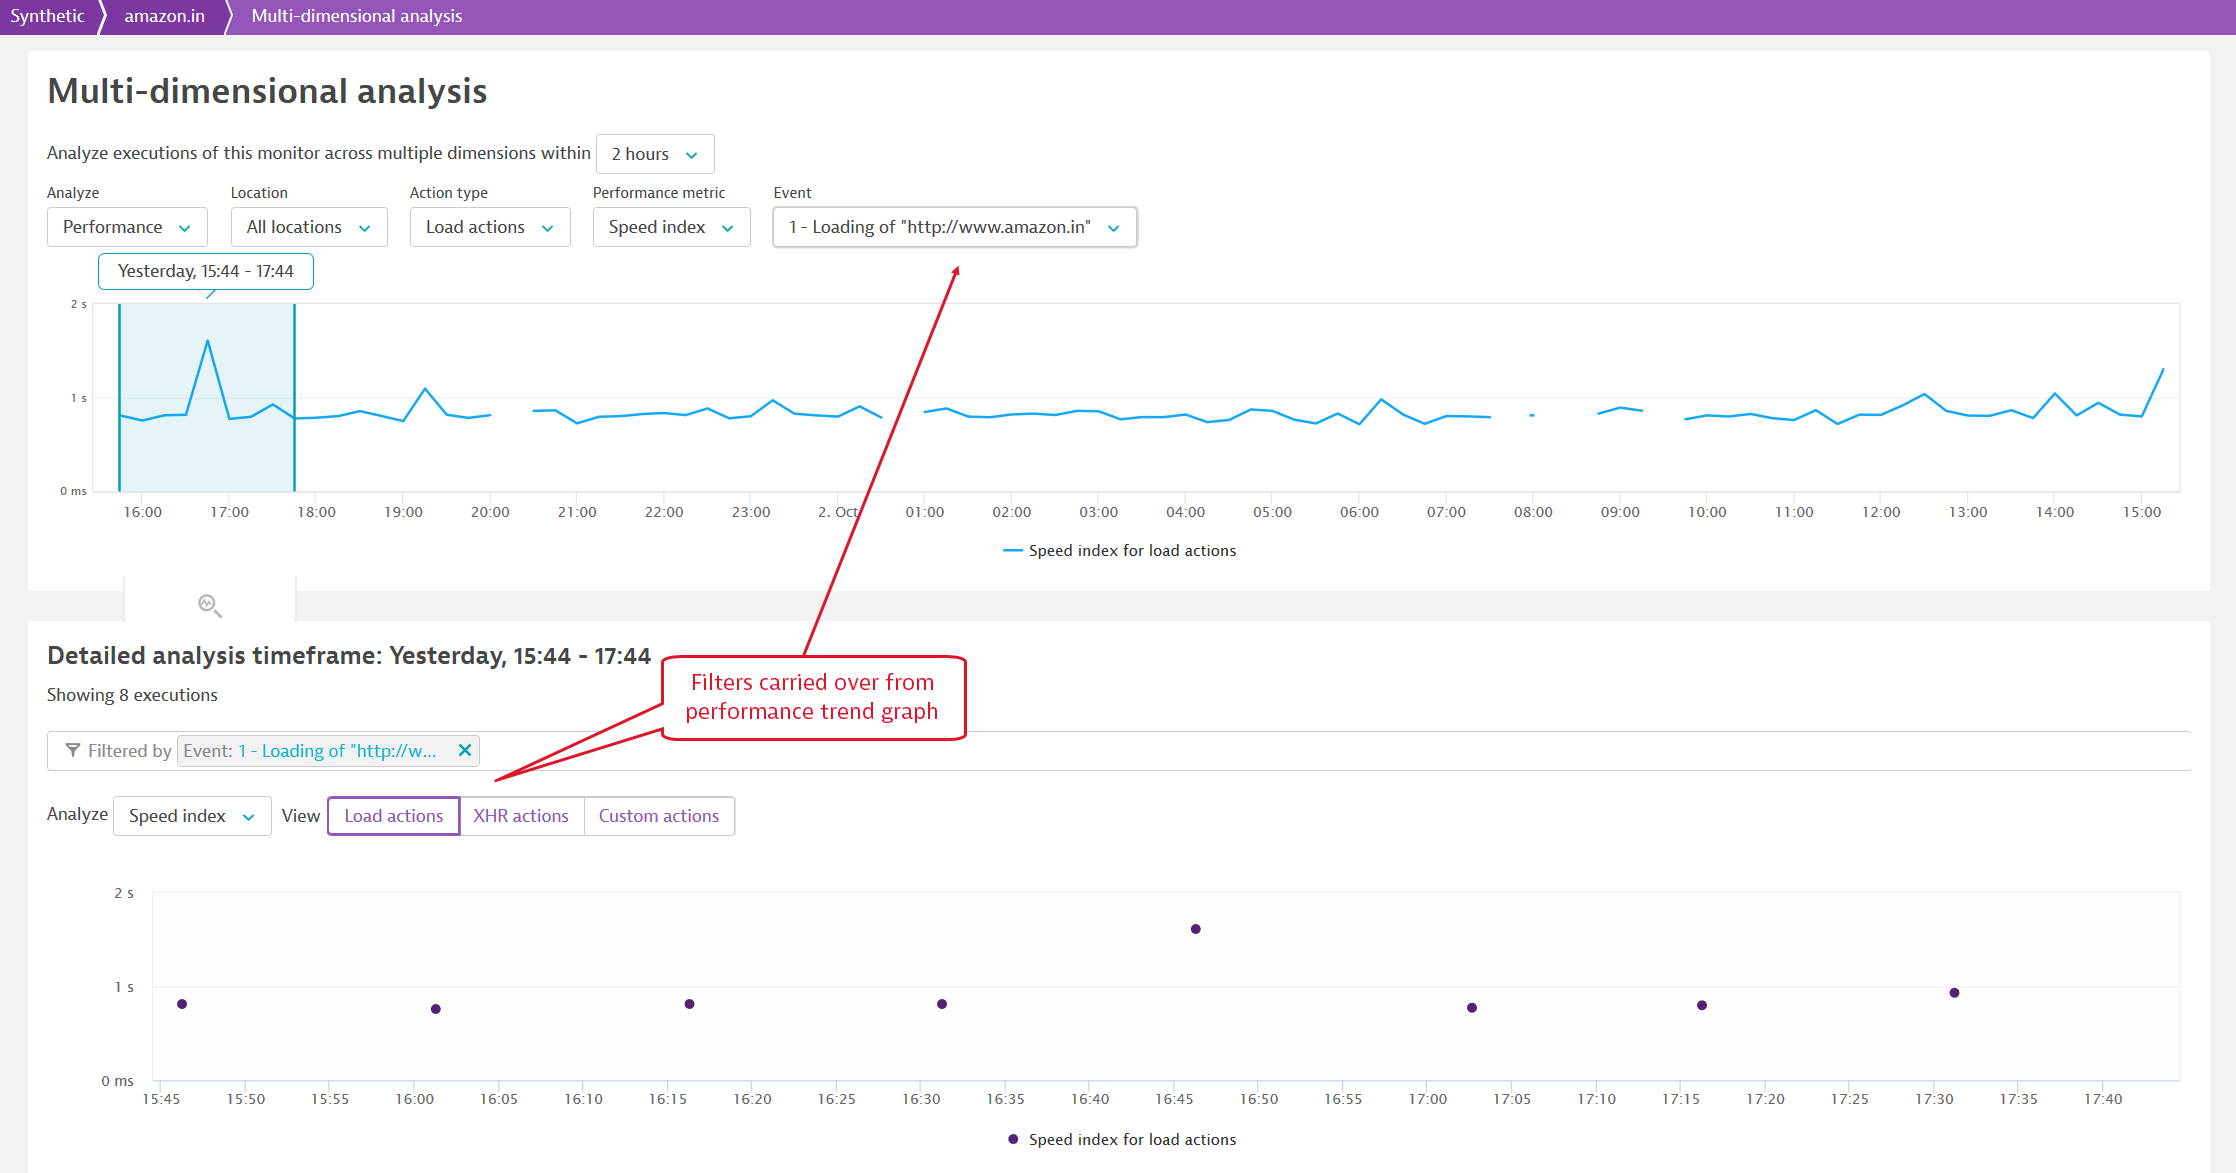2236x1173 pixels.
Task: Click the scatter data point near 16:15
Action: click(690, 1004)
